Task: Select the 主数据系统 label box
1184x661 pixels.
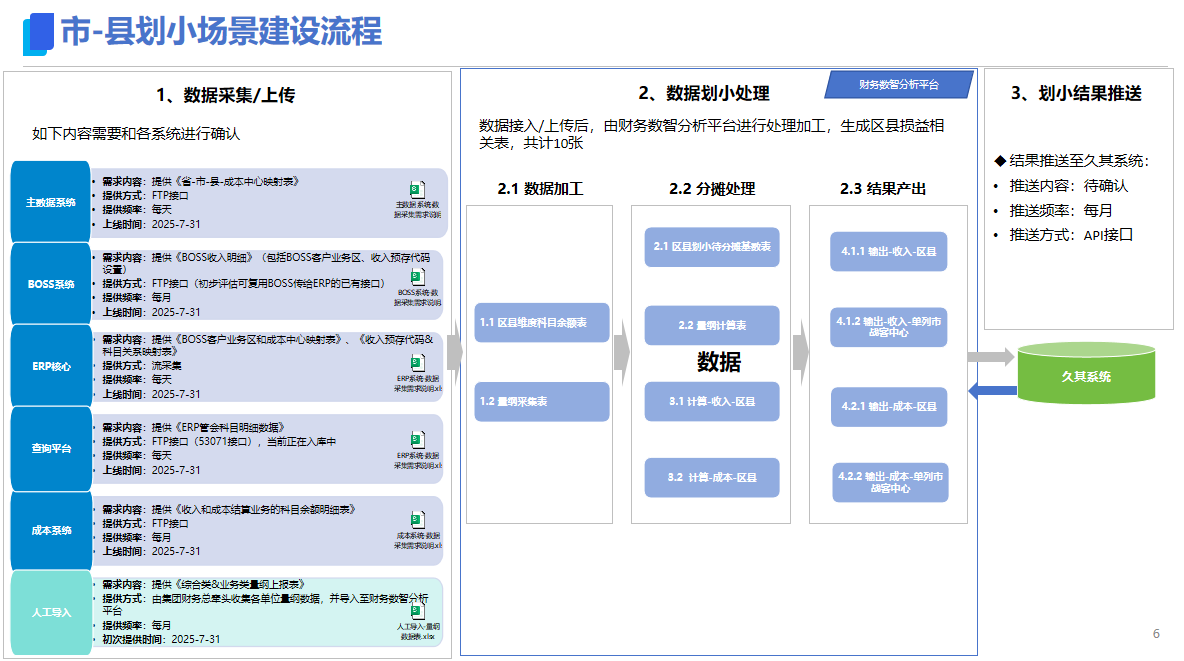Action: 51,202
